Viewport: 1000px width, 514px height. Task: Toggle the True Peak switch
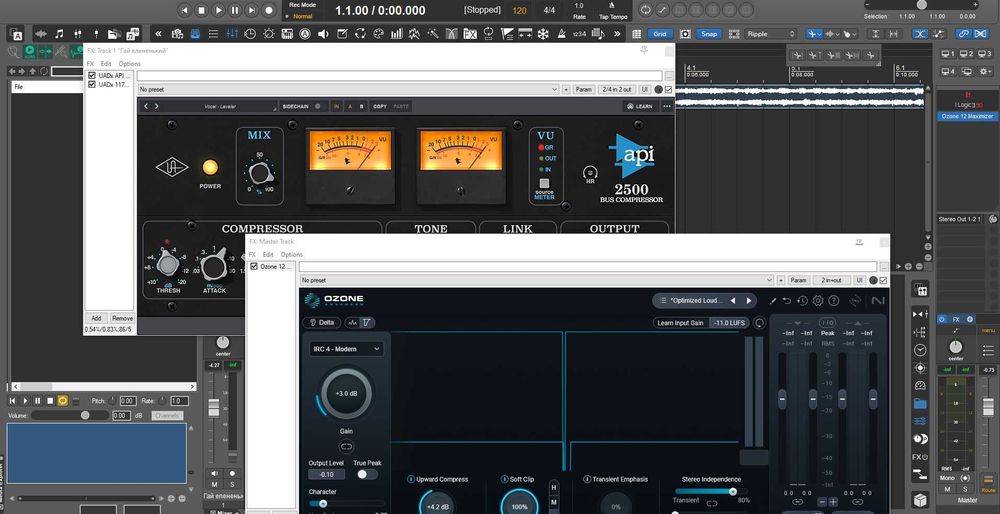(367, 474)
